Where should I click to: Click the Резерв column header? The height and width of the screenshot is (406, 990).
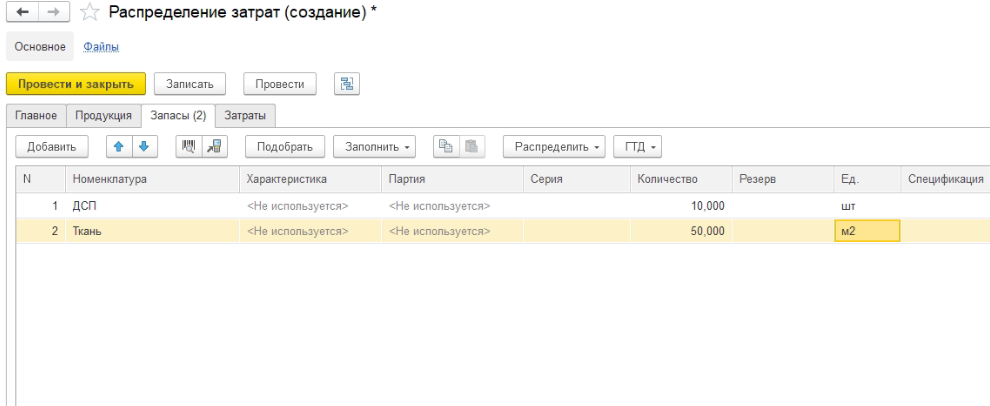(783, 179)
